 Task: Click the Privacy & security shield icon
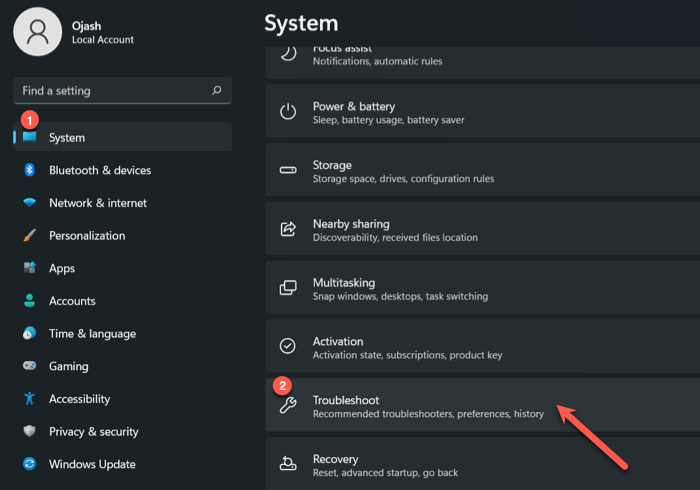[29, 431]
